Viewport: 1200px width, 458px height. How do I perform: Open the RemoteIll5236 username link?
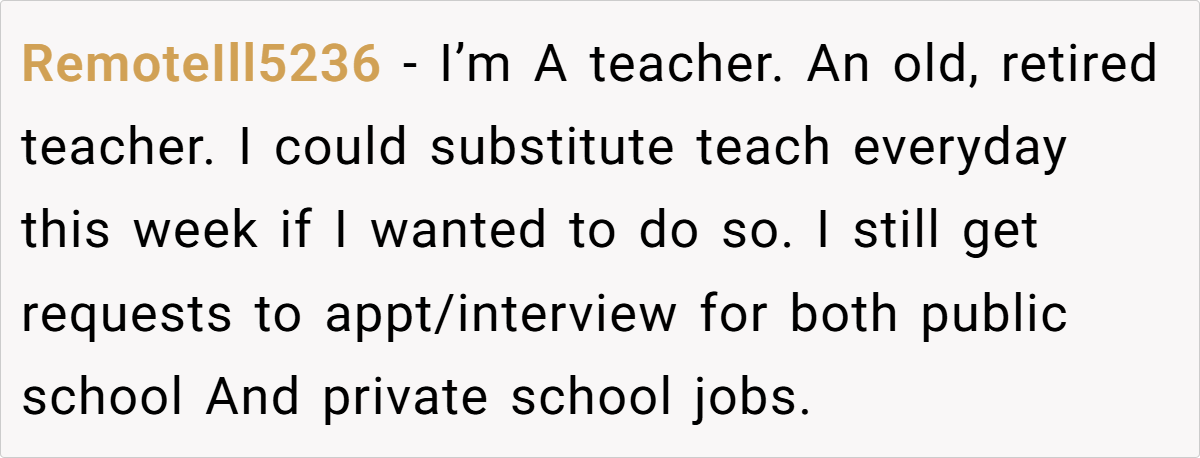point(200,66)
